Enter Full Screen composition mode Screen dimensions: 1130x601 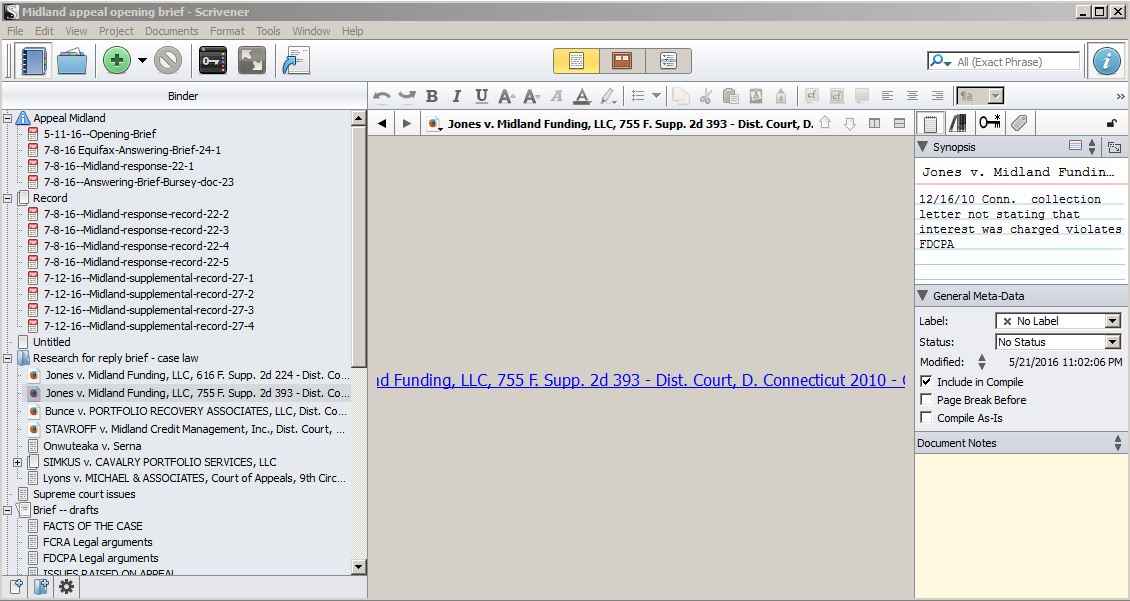(x=252, y=61)
